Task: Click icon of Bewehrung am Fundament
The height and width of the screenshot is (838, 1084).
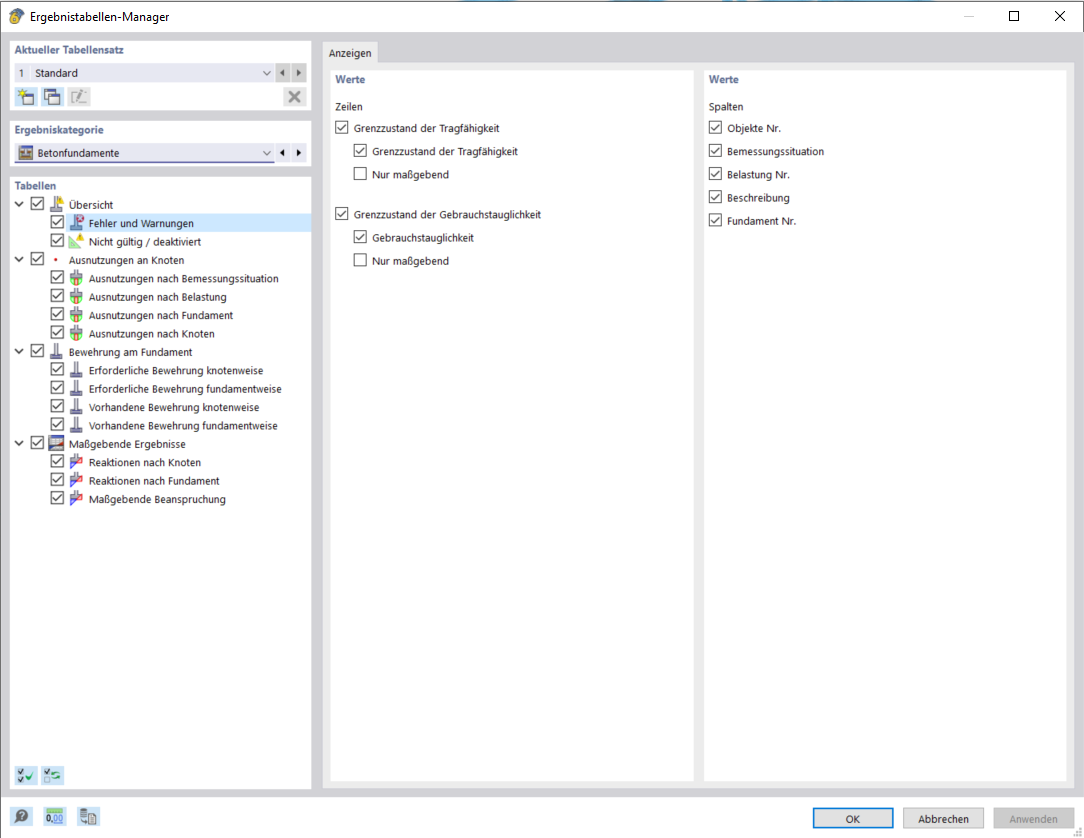Action: coord(57,351)
